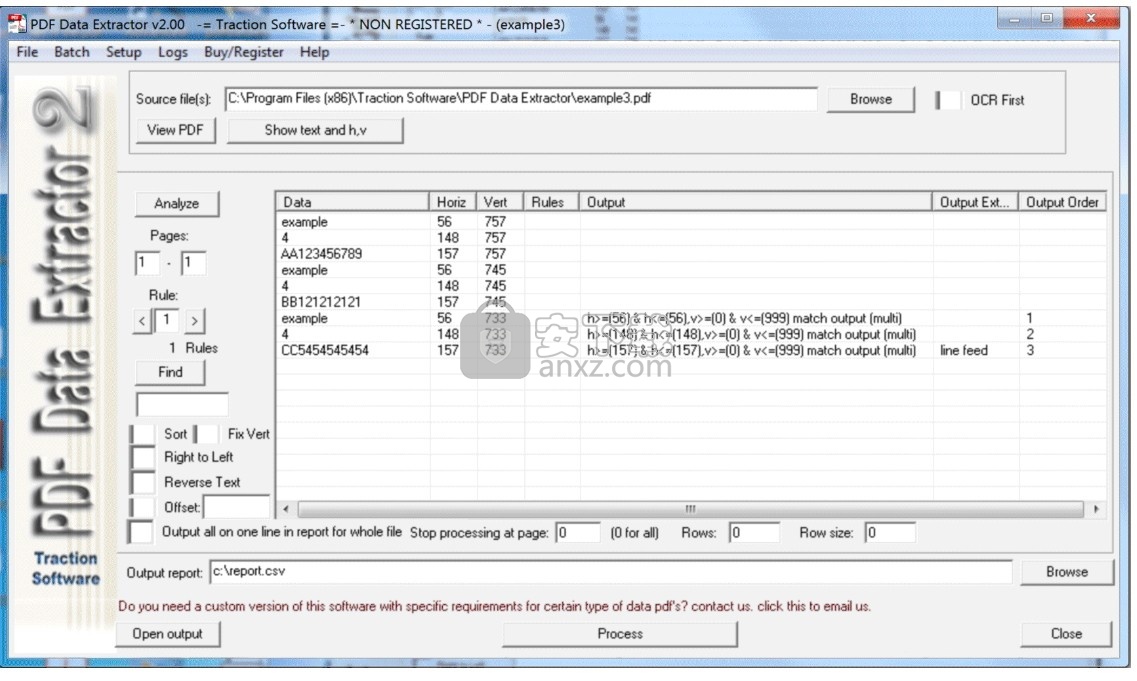The width and height of the screenshot is (1137, 681).
Task: Enable the OCR First checkbox
Action: tap(948, 100)
